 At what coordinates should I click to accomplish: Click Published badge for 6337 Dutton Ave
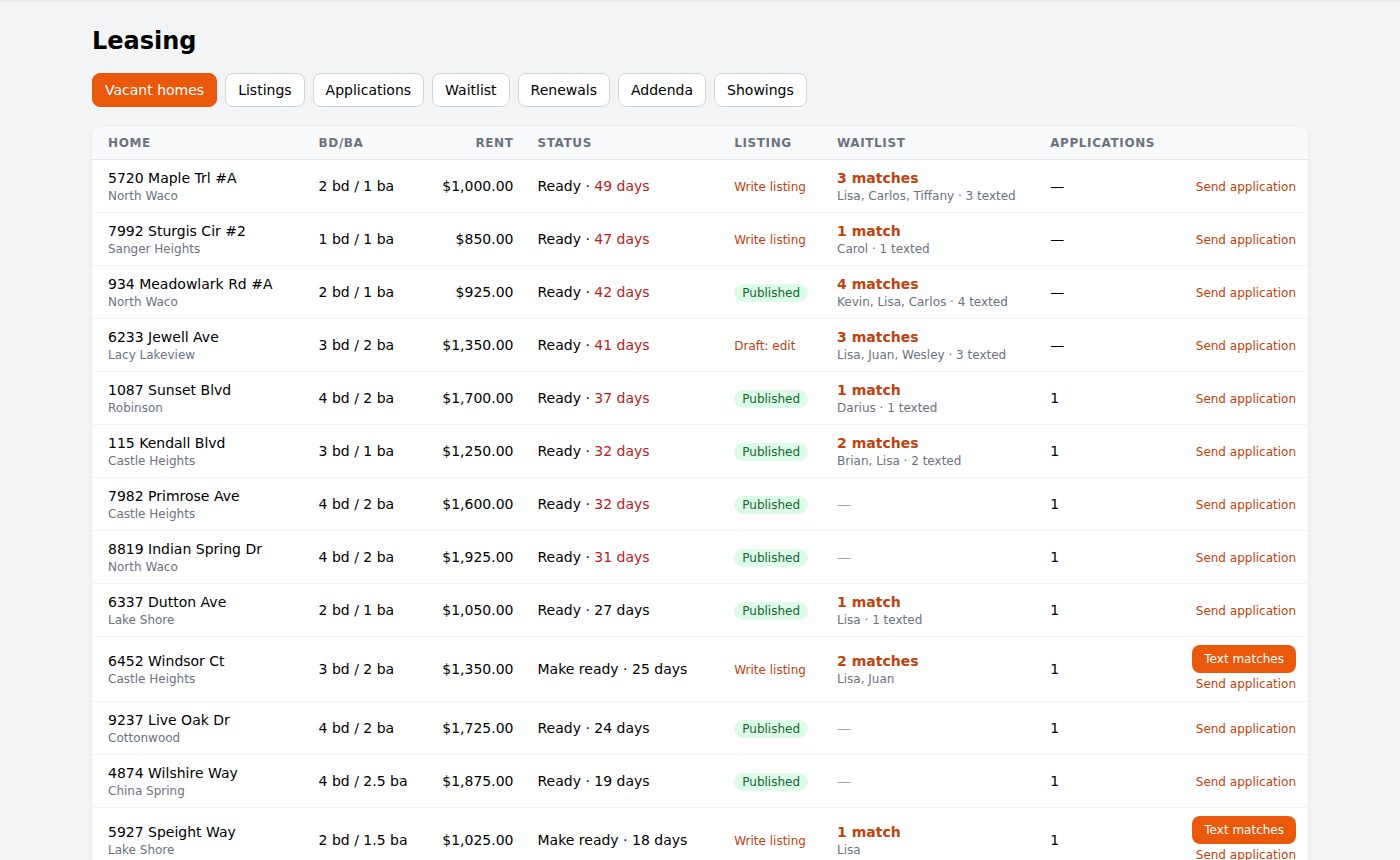coord(770,611)
